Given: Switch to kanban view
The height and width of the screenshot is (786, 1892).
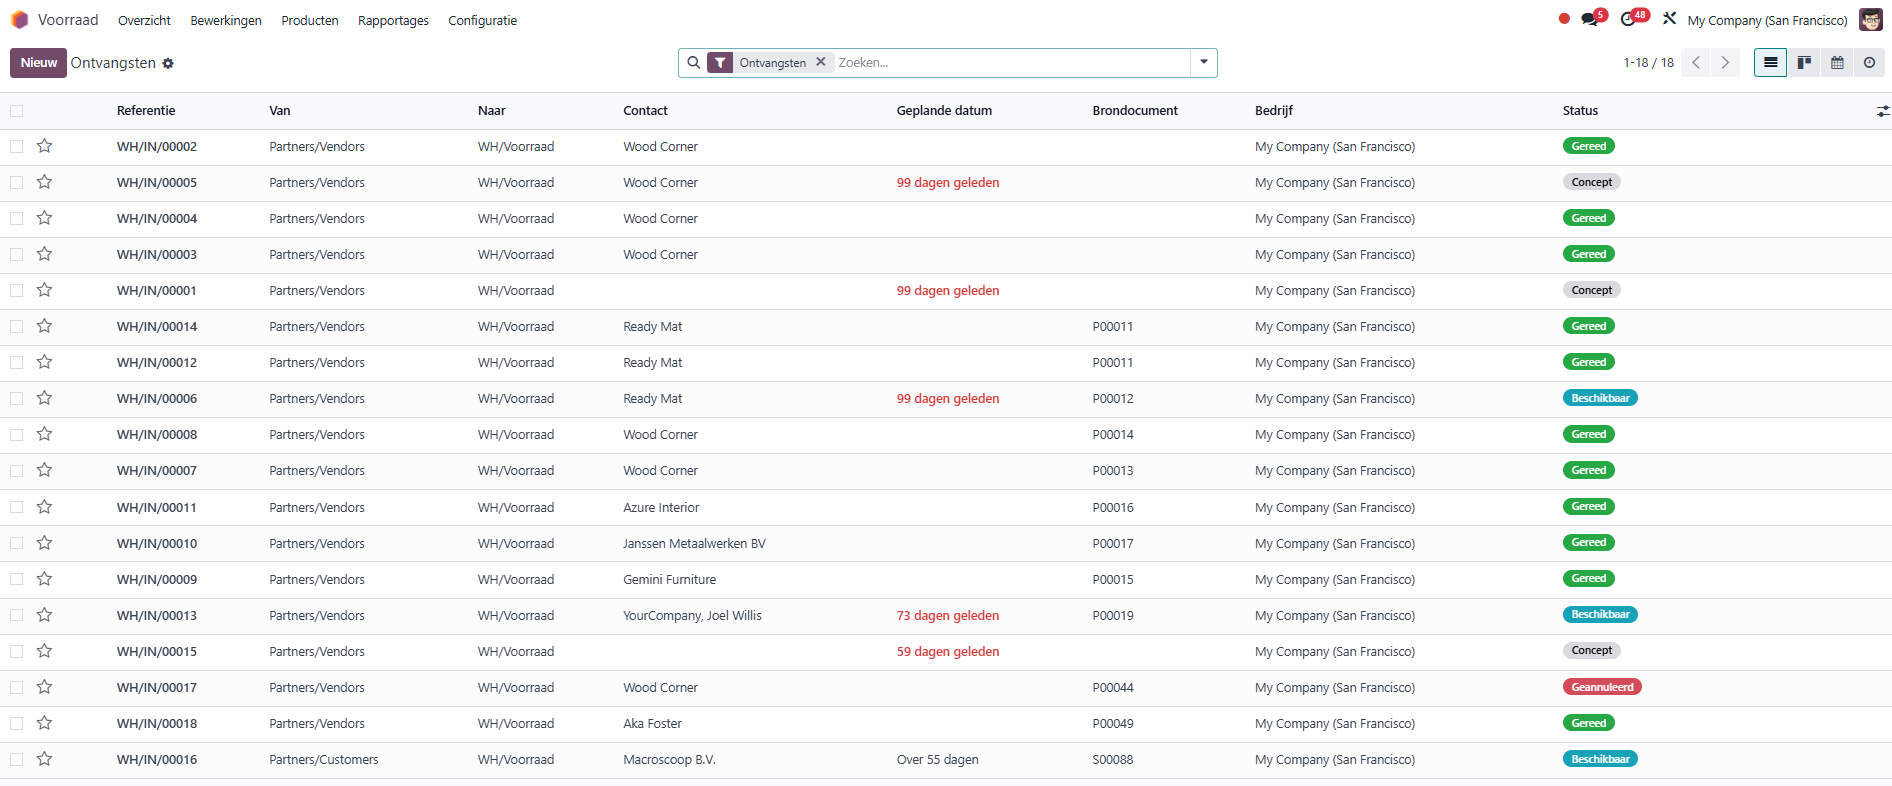Looking at the screenshot, I should click(x=1804, y=63).
